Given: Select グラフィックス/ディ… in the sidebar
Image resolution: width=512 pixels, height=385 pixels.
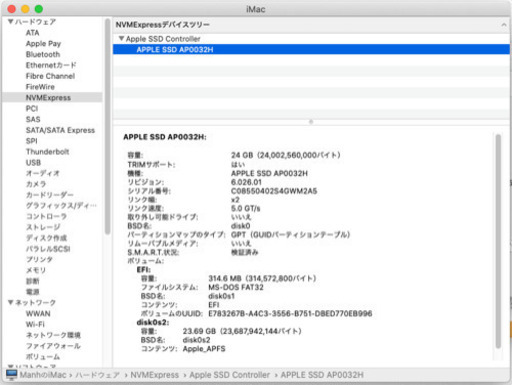Looking at the screenshot, I should click(61, 206).
